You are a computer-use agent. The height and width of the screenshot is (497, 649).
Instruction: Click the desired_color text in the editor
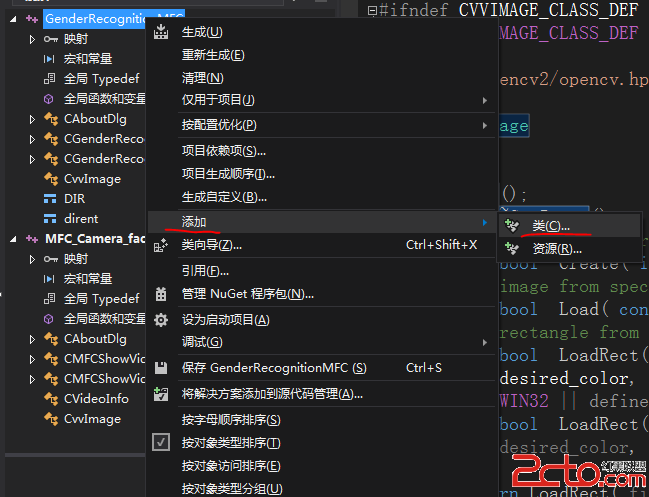click(564, 379)
